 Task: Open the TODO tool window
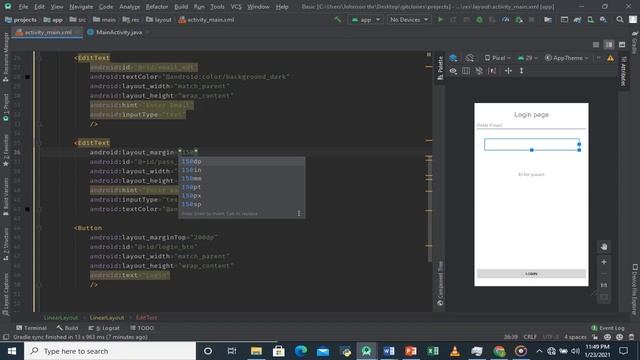click(142, 328)
